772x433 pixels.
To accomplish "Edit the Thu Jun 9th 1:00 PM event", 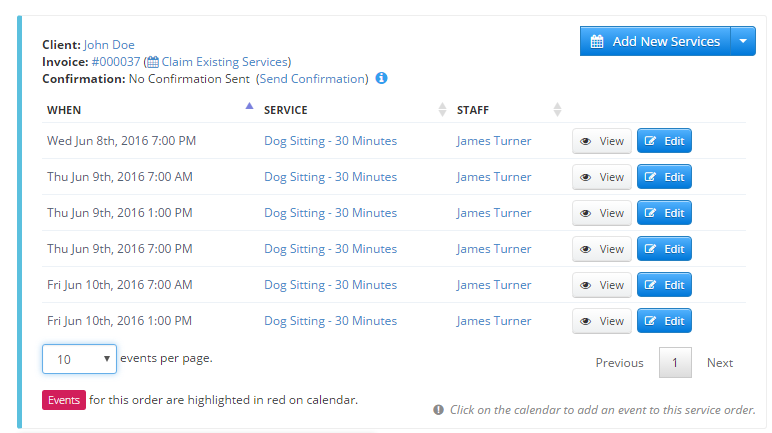I will coord(664,213).
